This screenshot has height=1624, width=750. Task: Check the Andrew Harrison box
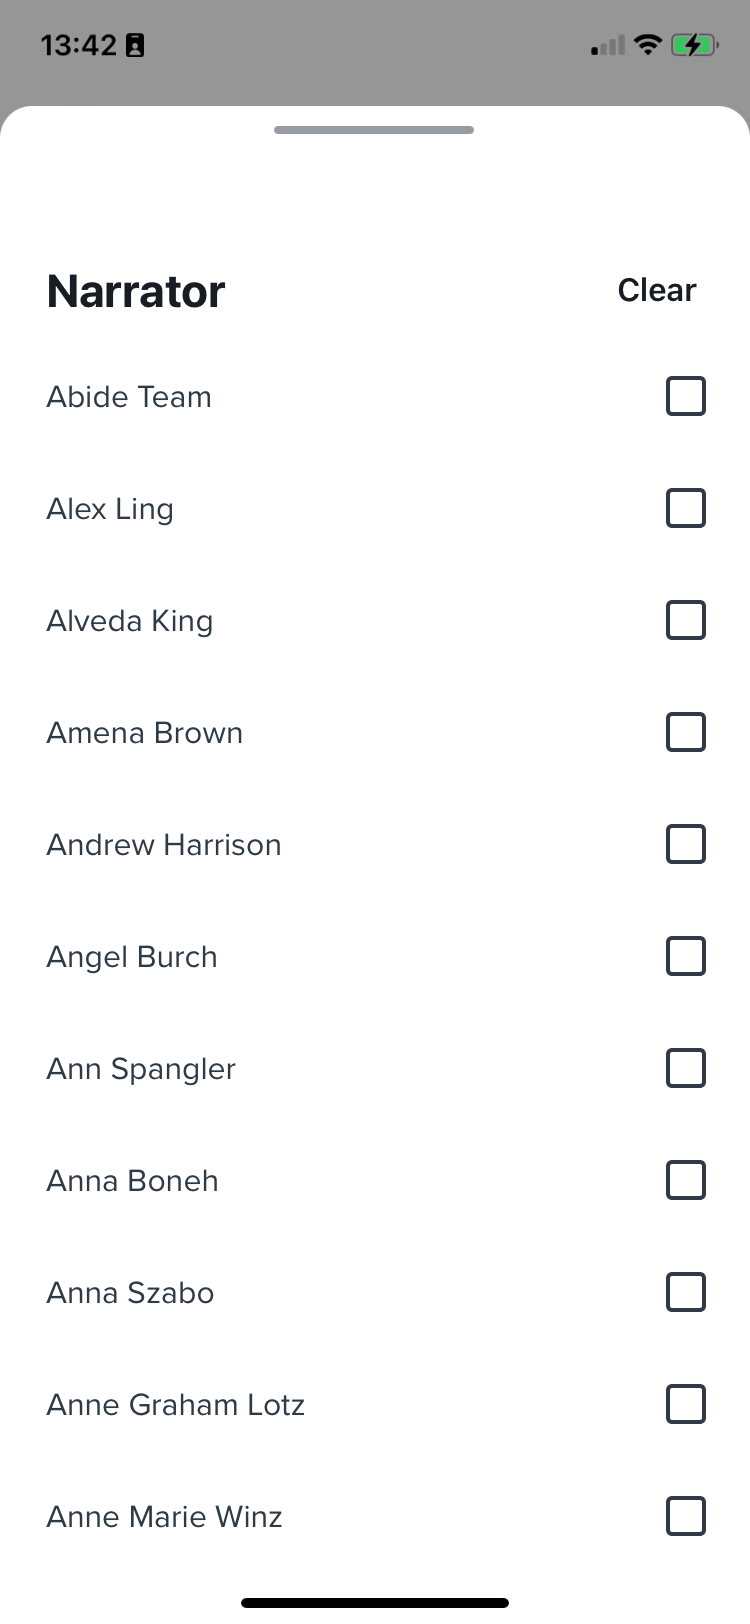tap(686, 844)
